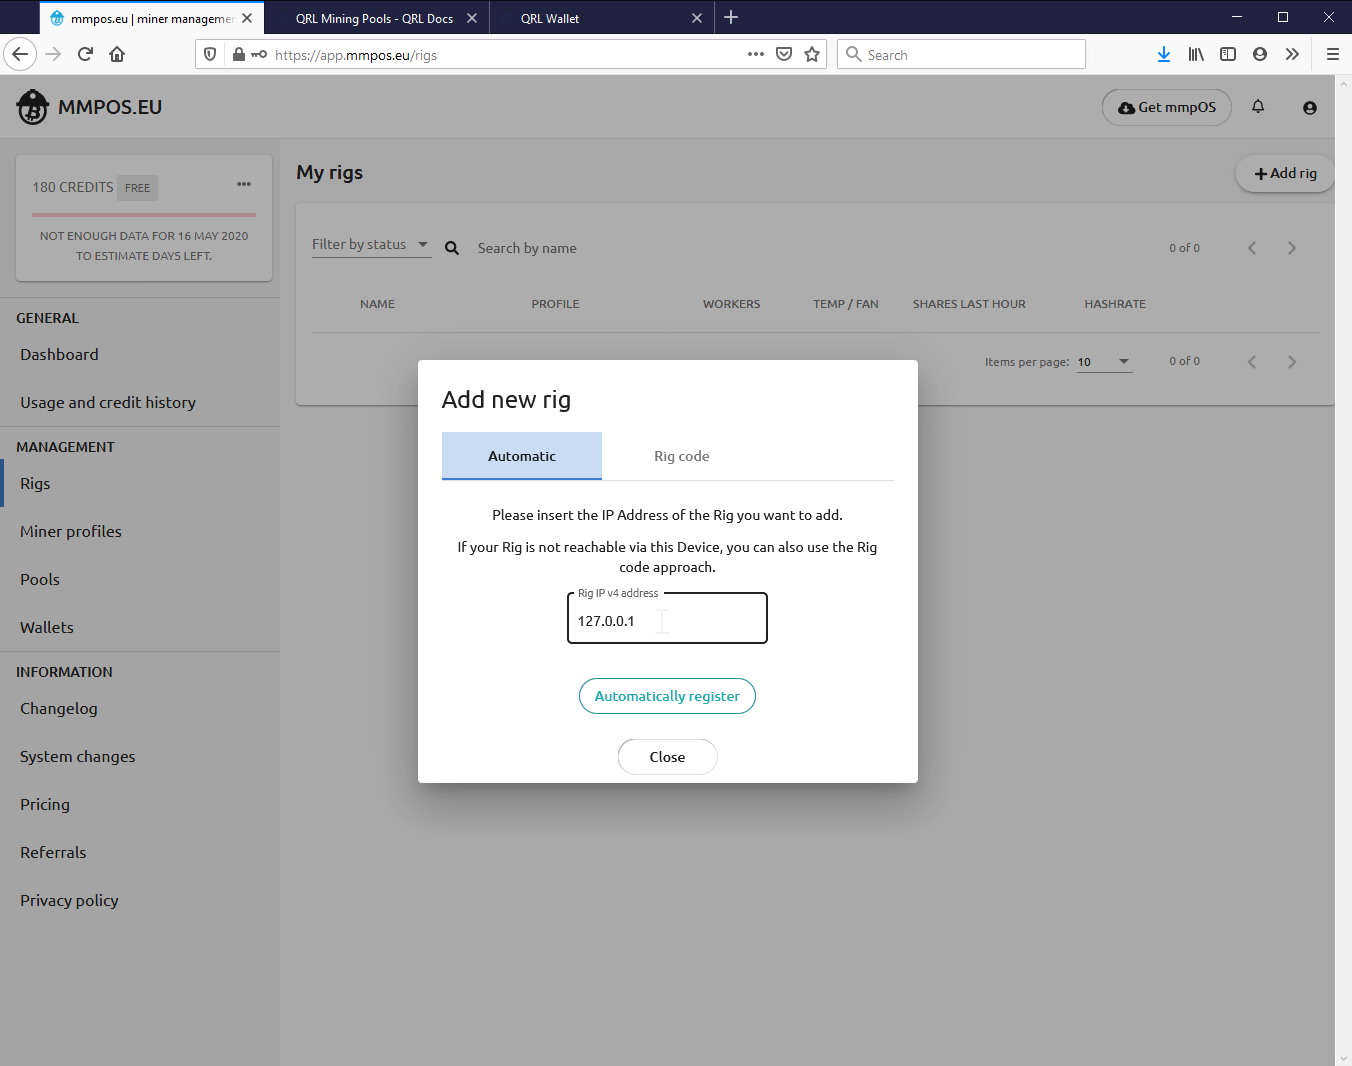Click the Get mmpOS button
This screenshot has width=1352, height=1066.
pos(1167,107)
